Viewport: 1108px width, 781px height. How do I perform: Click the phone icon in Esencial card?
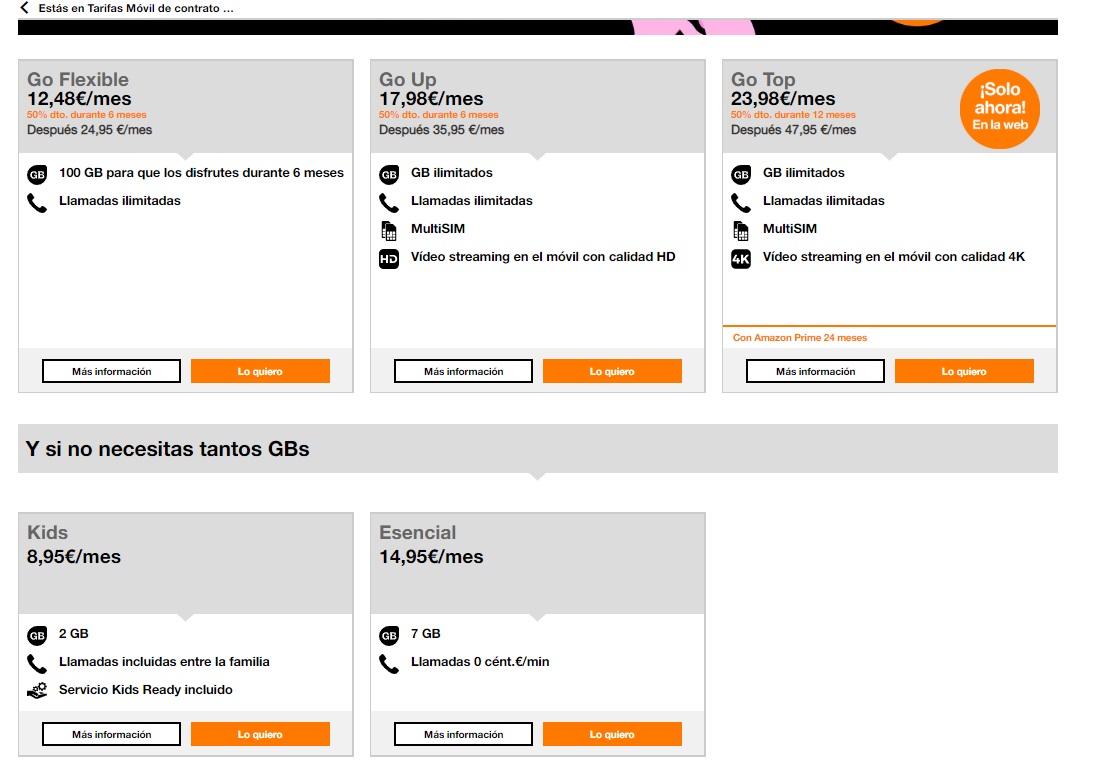click(x=389, y=664)
